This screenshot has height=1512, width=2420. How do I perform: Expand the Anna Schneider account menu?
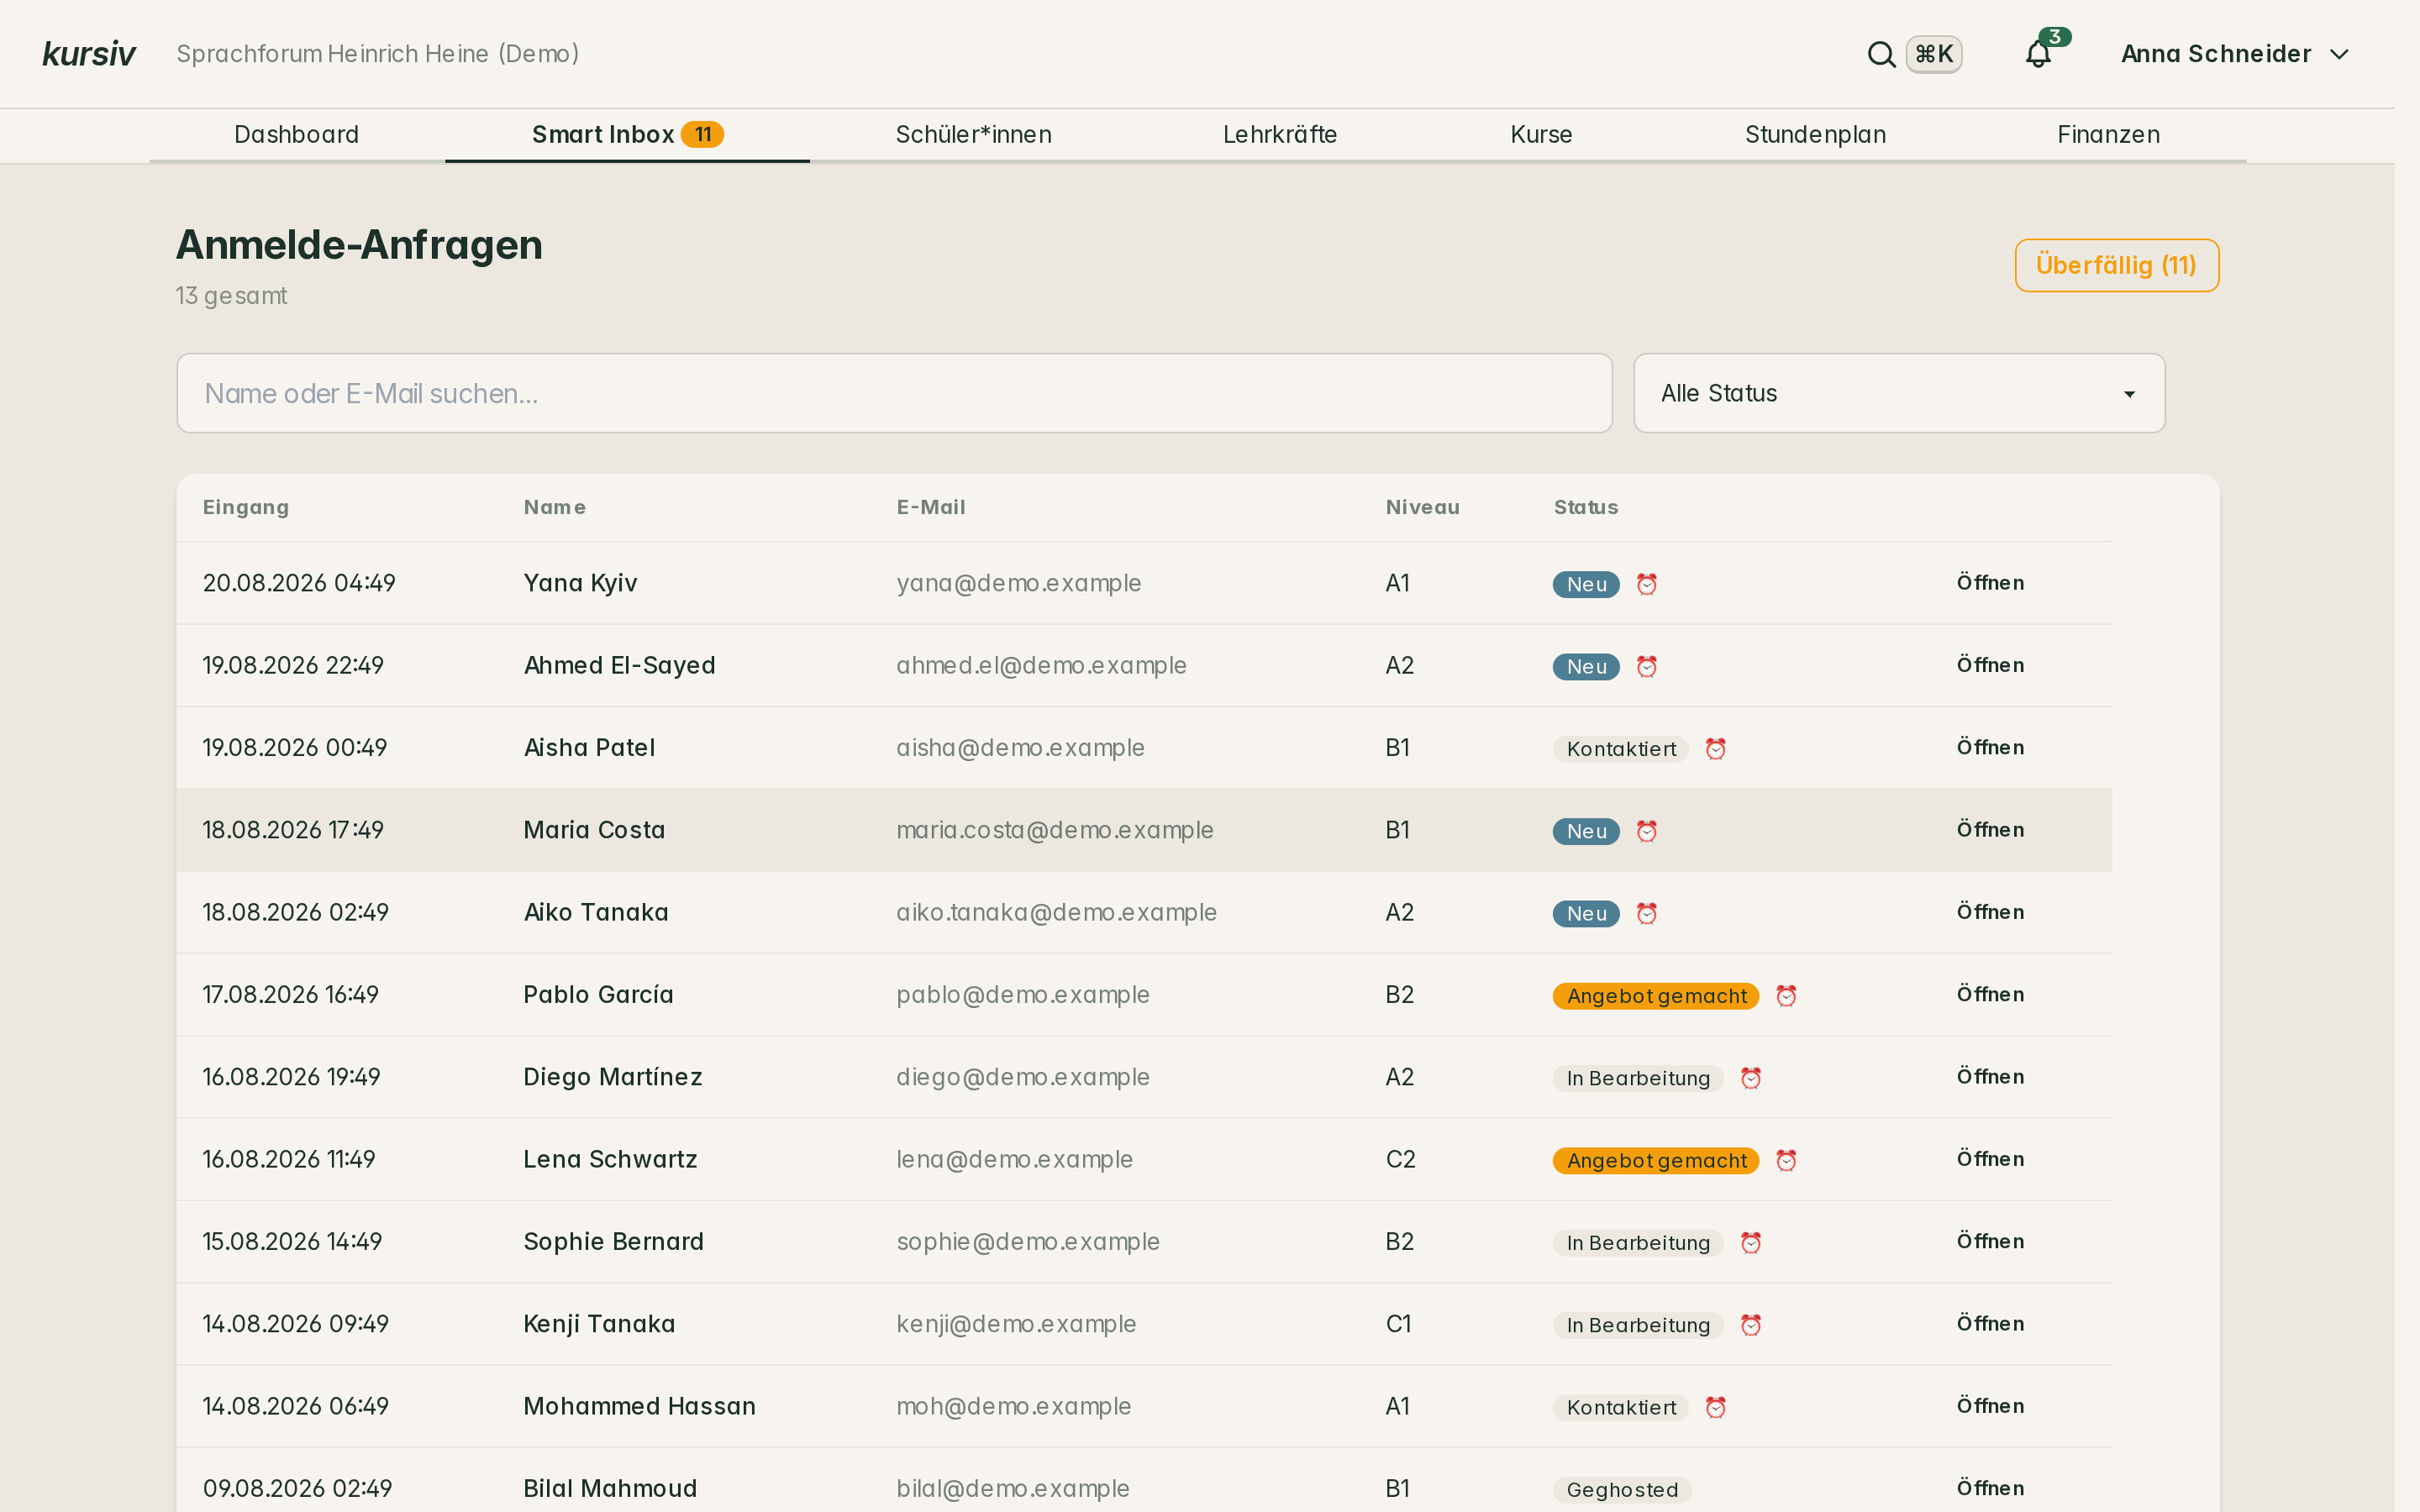(2234, 54)
